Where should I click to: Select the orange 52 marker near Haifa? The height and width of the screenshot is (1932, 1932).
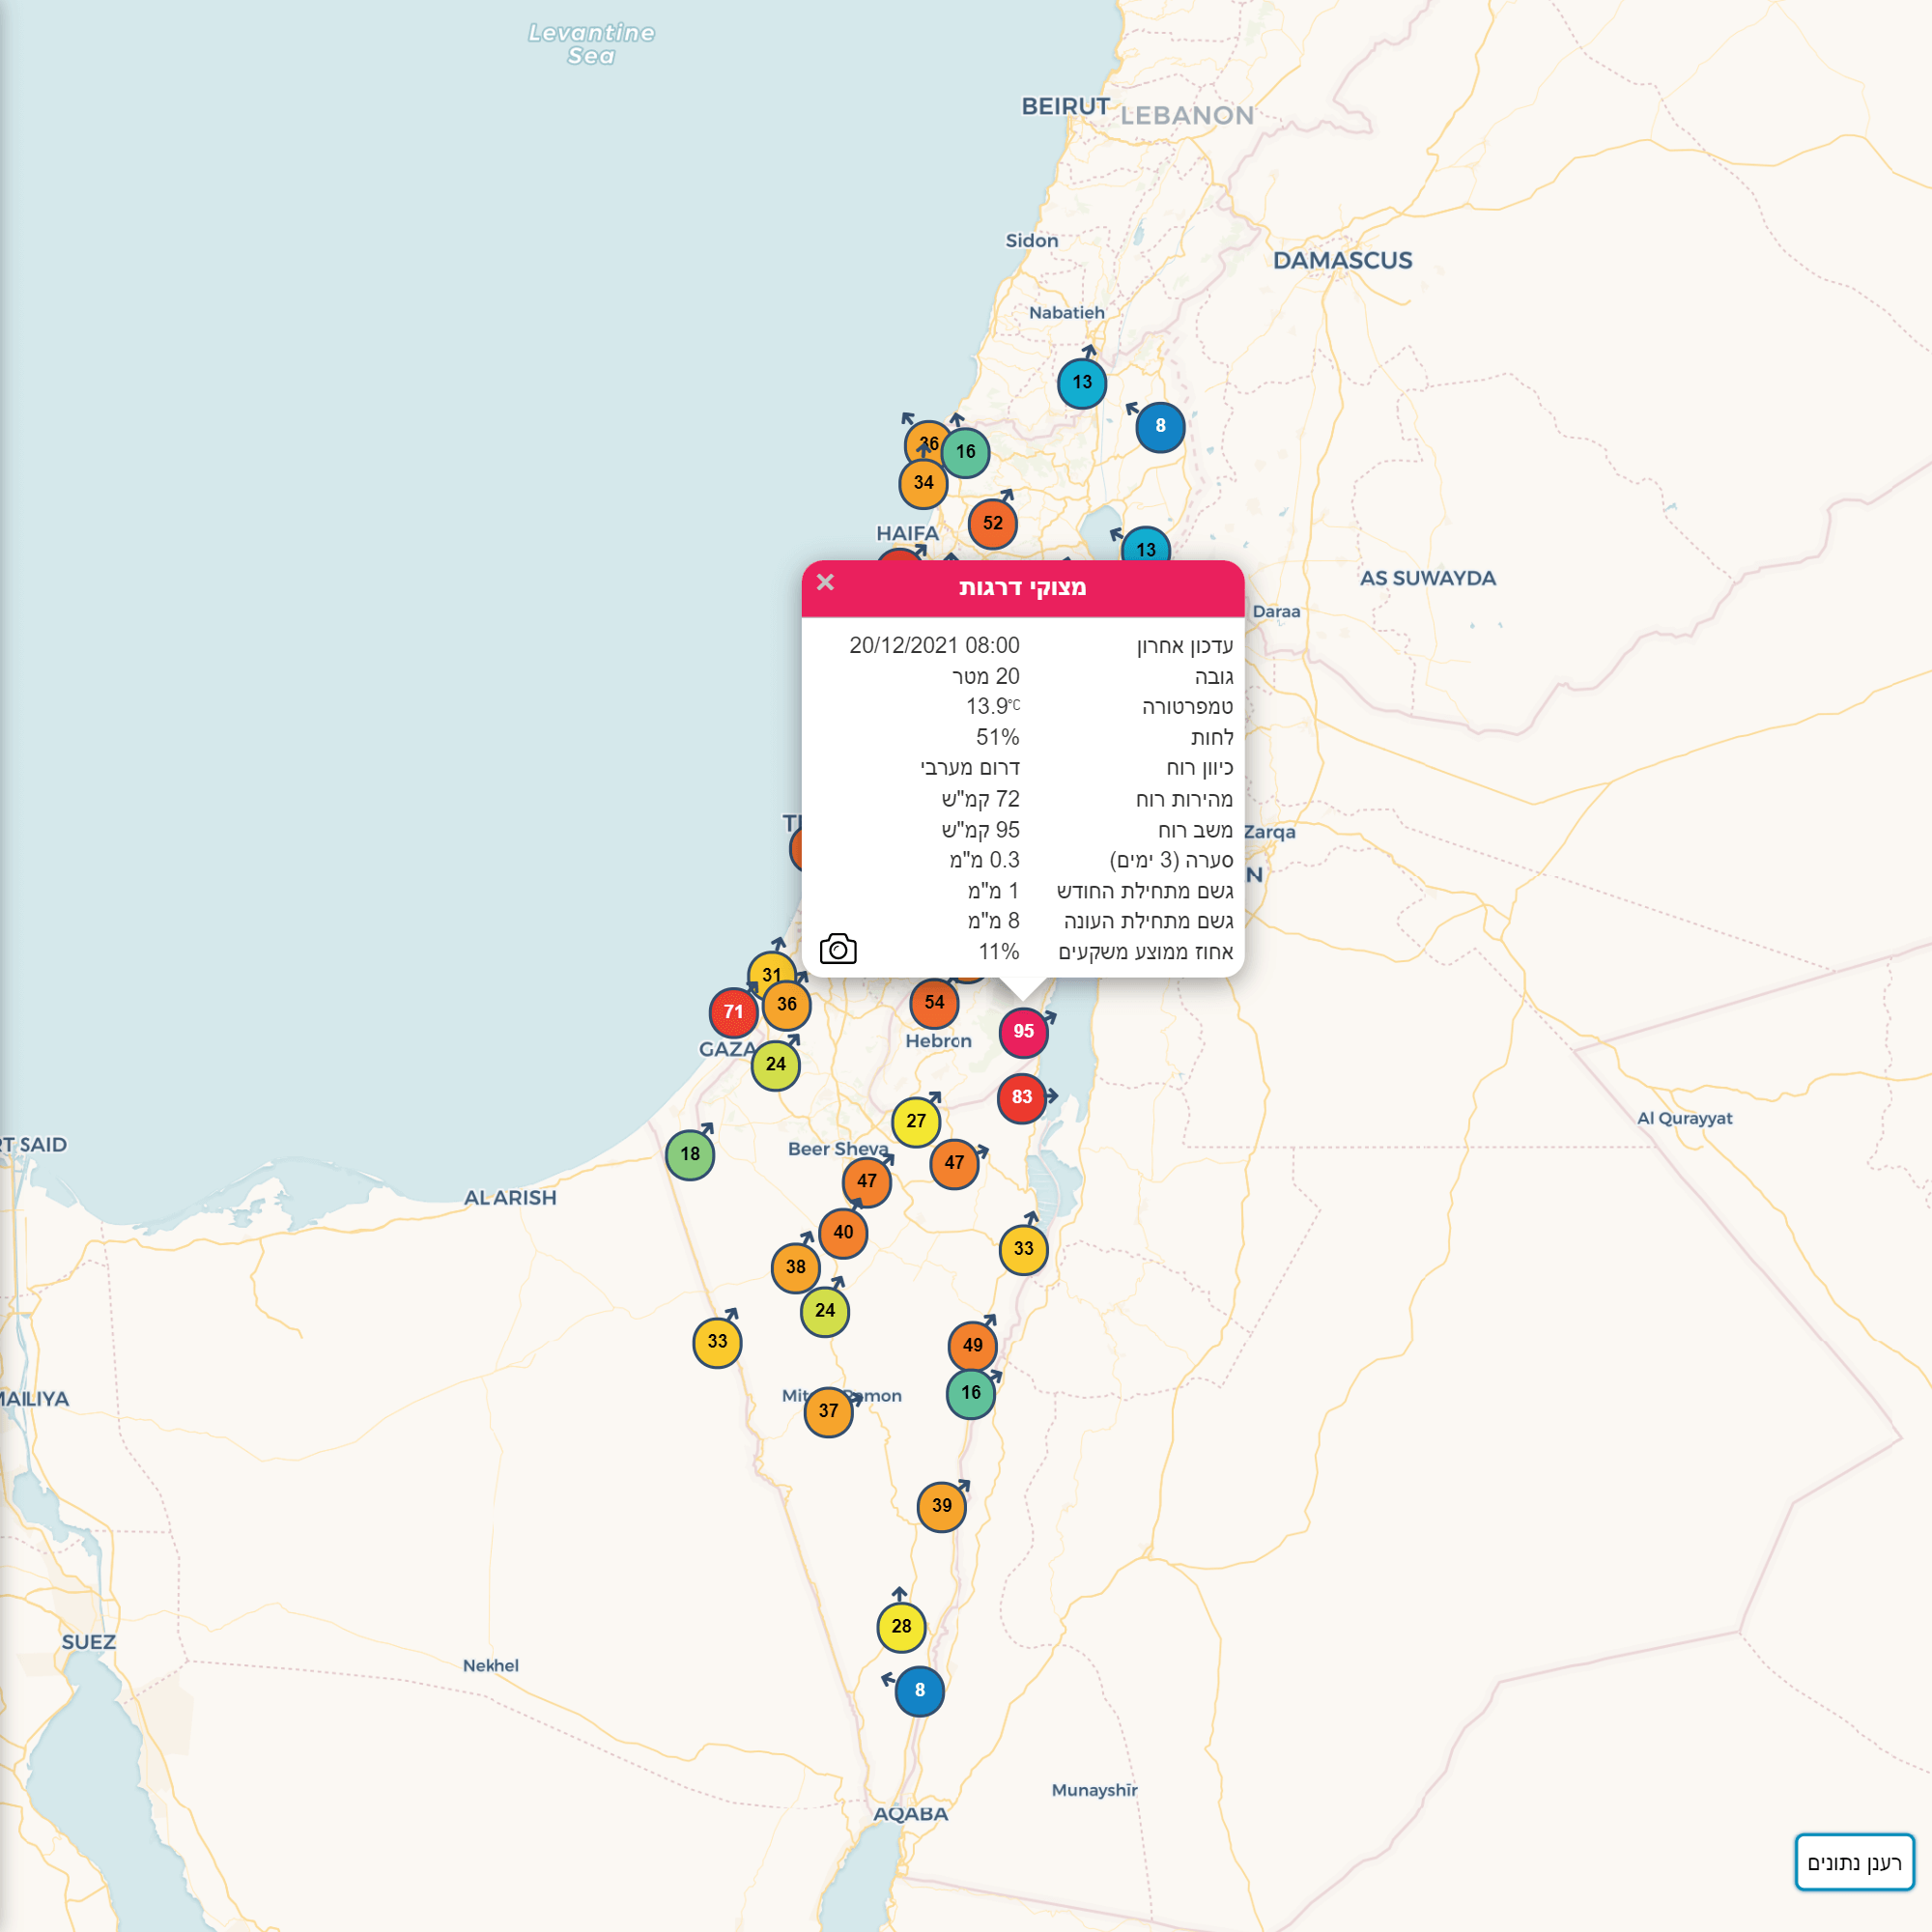[992, 524]
